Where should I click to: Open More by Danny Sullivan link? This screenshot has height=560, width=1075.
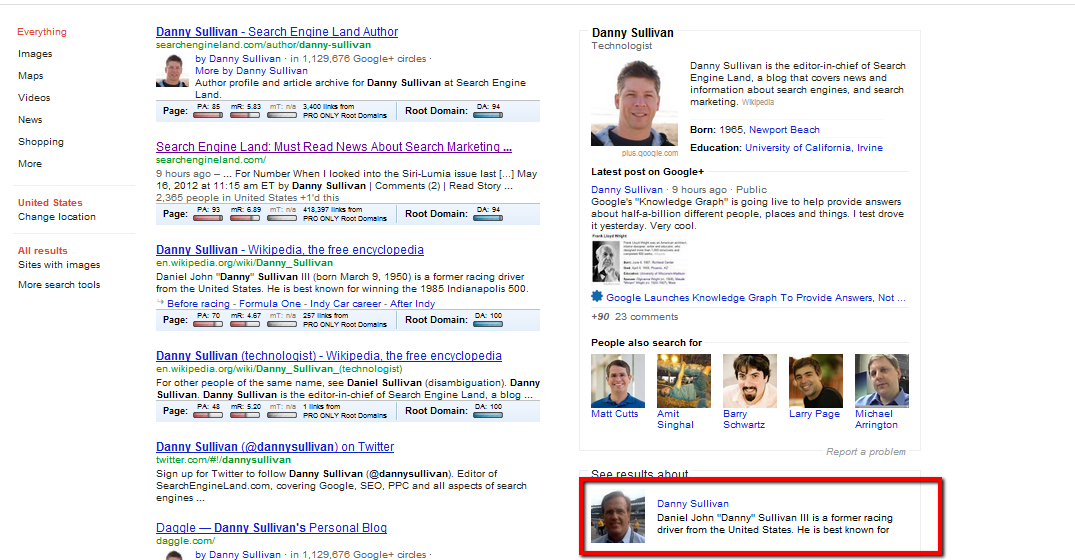click(x=251, y=71)
